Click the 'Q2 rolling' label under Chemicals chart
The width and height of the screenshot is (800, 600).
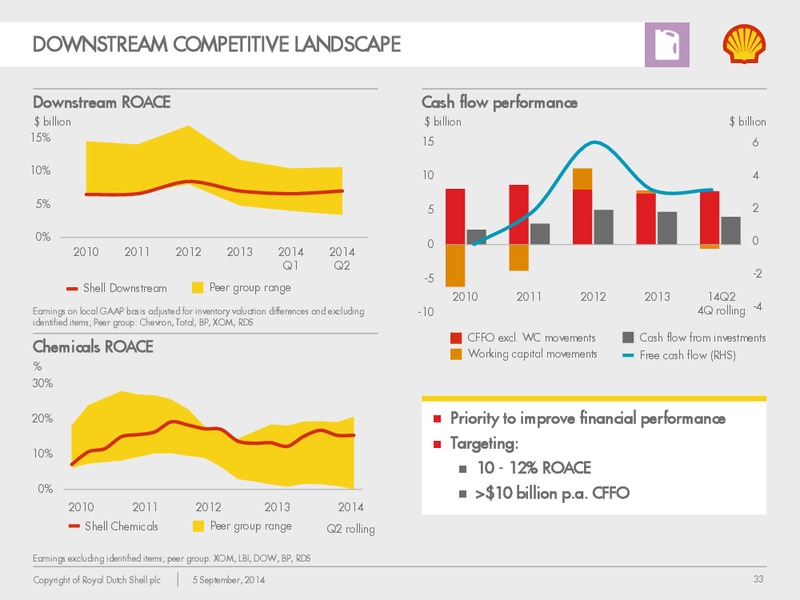pyautogui.click(x=351, y=529)
